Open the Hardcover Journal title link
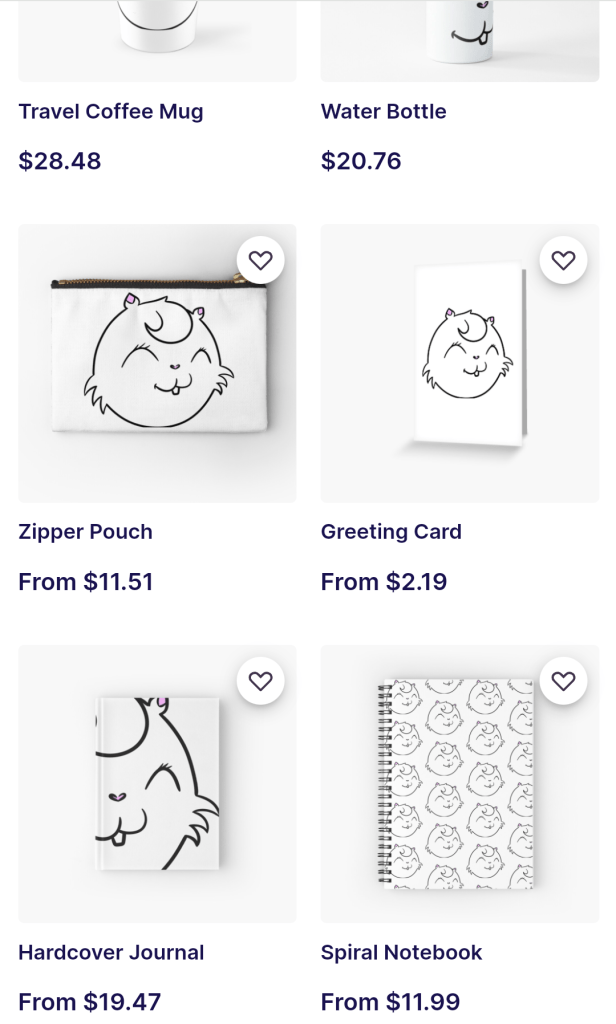The height and width of the screenshot is (1024, 616). (x=111, y=952)
